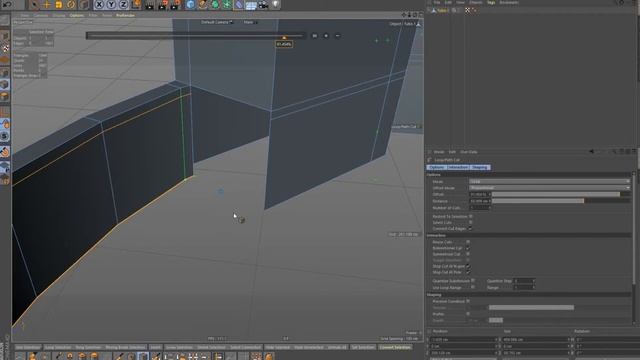The height and width of the screenshot is (360, 640).
Task: Open the viewport Filter menu
Action: (x=93, y=16)
